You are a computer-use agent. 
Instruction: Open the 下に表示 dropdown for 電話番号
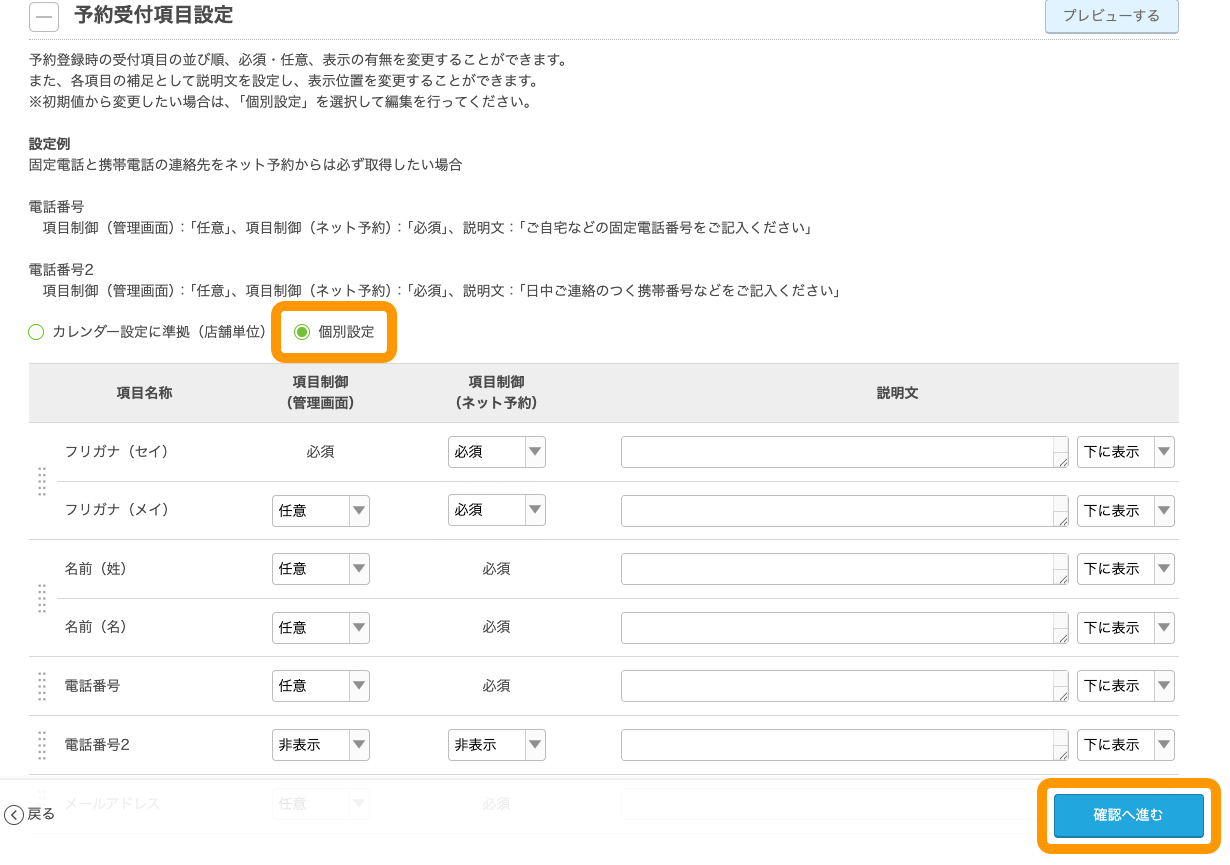point(1125,686)
